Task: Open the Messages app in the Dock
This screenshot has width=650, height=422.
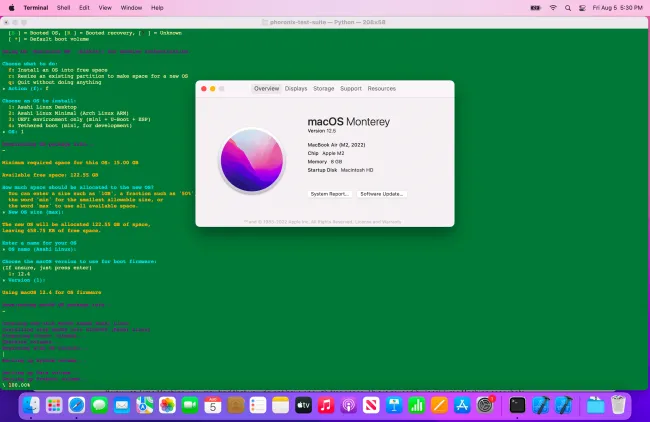Action: (x=100, y=405)
